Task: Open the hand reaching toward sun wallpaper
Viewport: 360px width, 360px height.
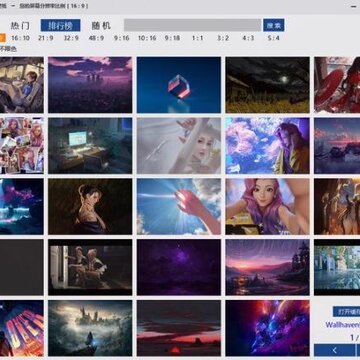Action: (x=179, y=206)
